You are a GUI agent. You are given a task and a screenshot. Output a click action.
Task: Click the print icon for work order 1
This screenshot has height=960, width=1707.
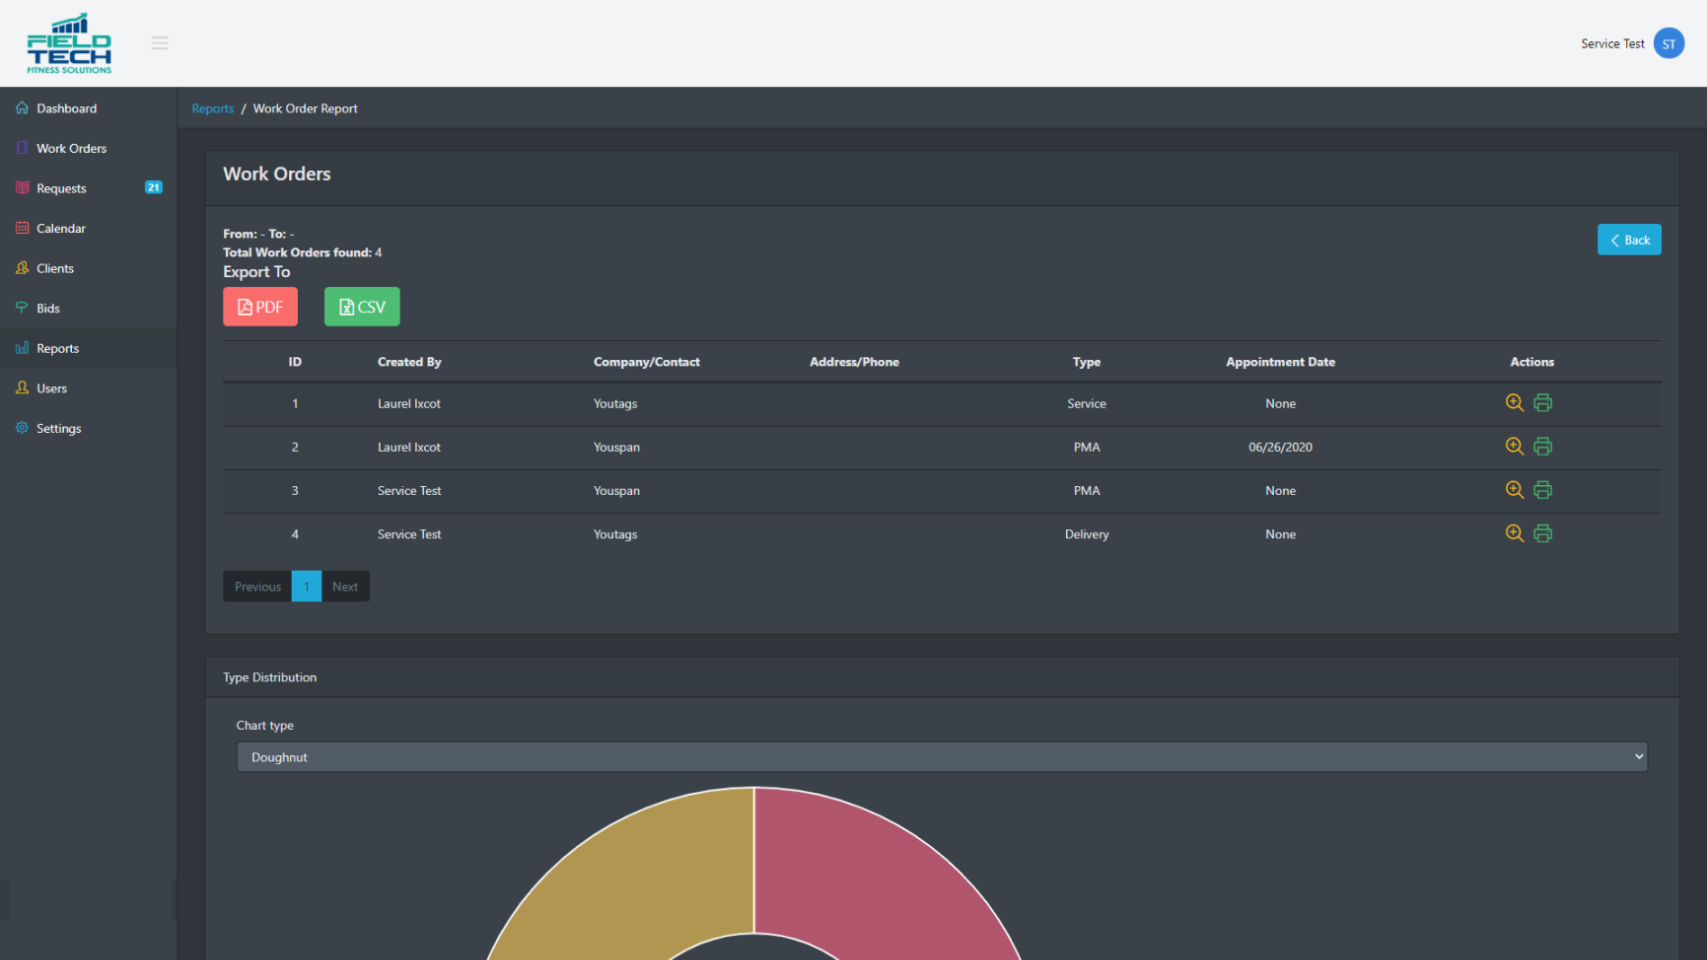[x=1543, y=403]
